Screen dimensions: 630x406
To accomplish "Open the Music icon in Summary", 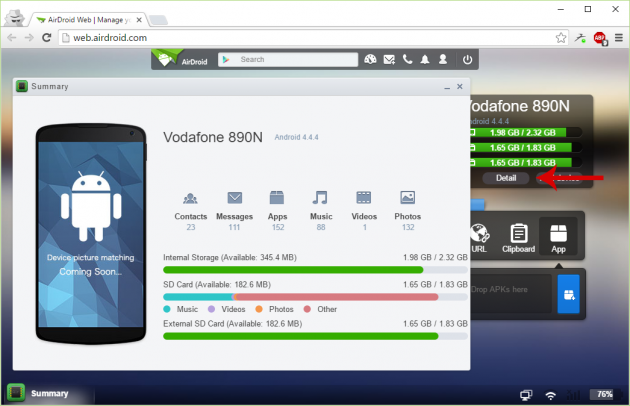I will pyautogui.click(x=320, y=198).
